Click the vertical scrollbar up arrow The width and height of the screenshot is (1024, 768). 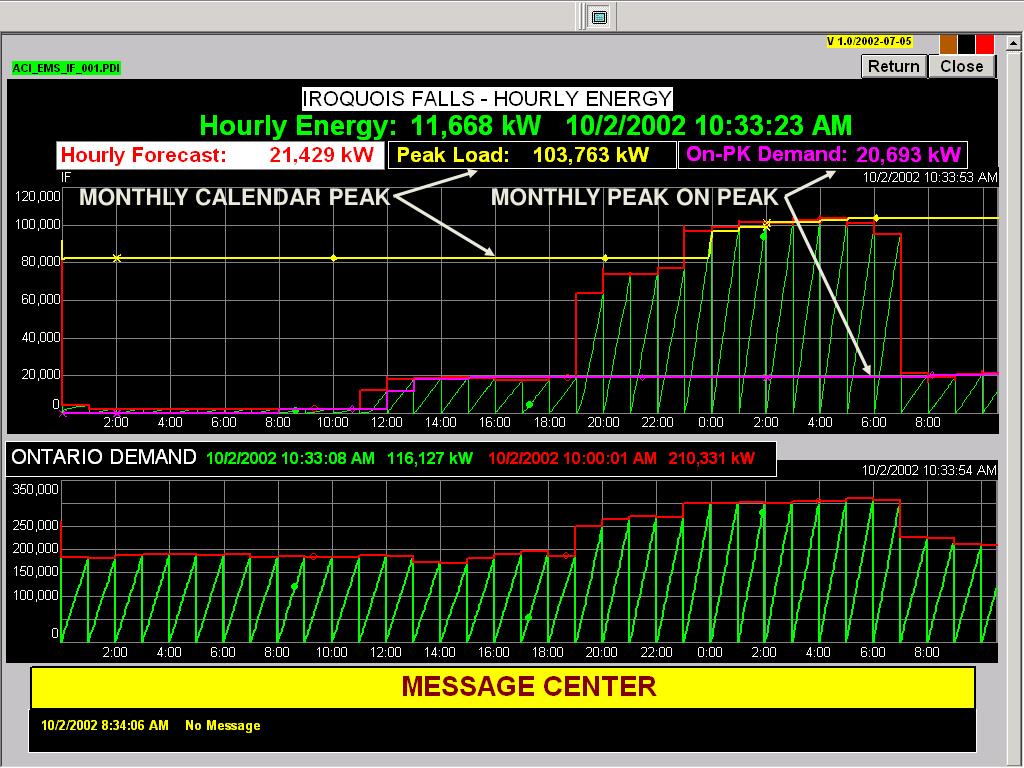point(1014,43)
